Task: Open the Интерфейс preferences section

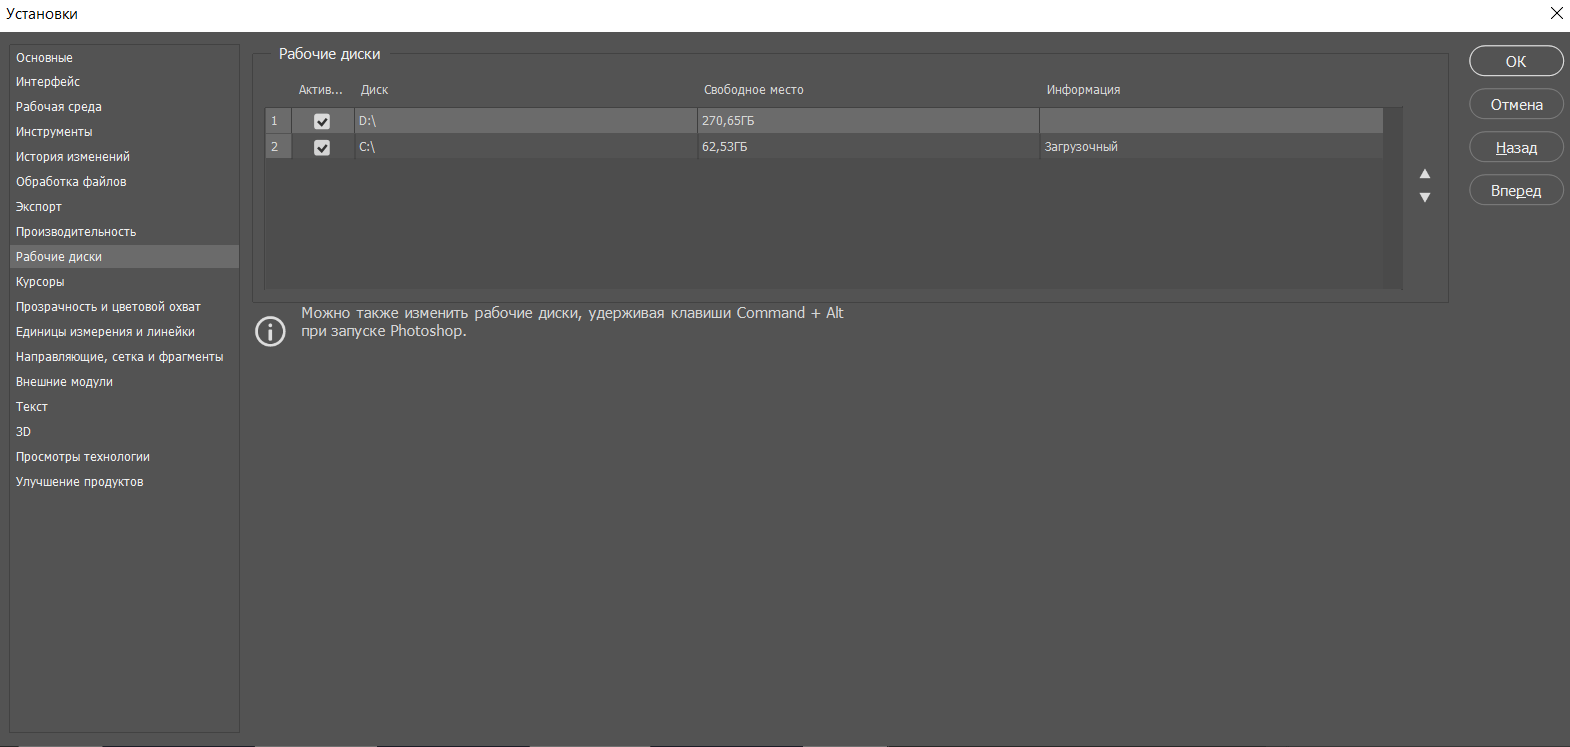Action: [x=125, y=82]
